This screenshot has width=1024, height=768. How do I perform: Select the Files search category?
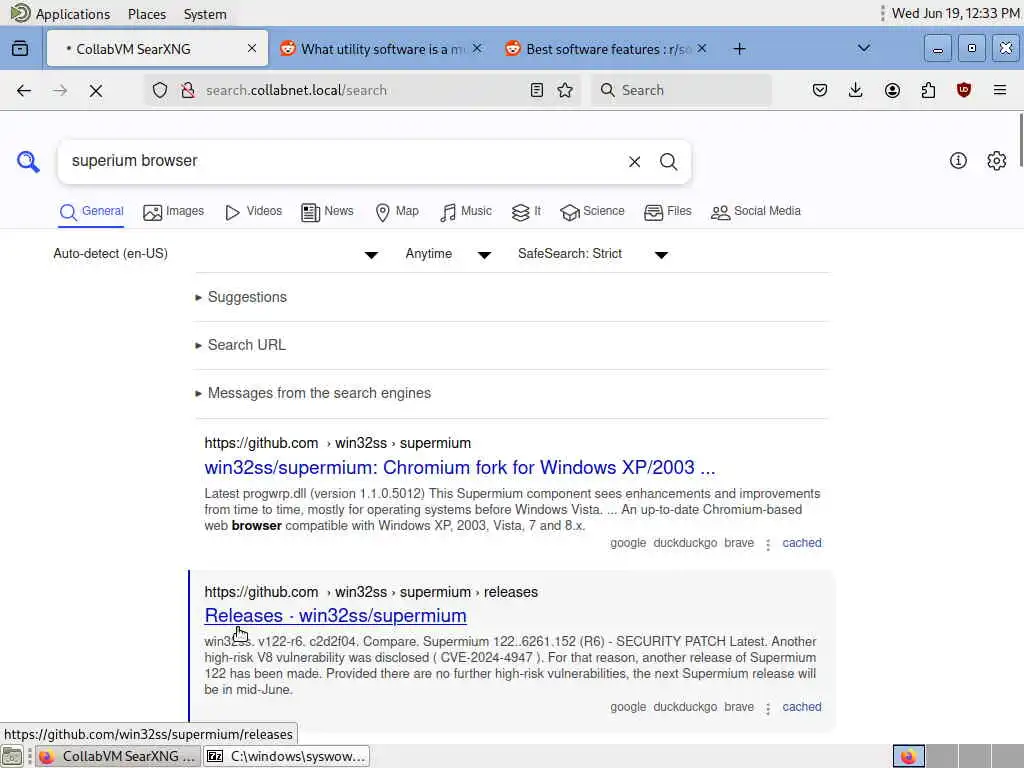pos(667,212)
